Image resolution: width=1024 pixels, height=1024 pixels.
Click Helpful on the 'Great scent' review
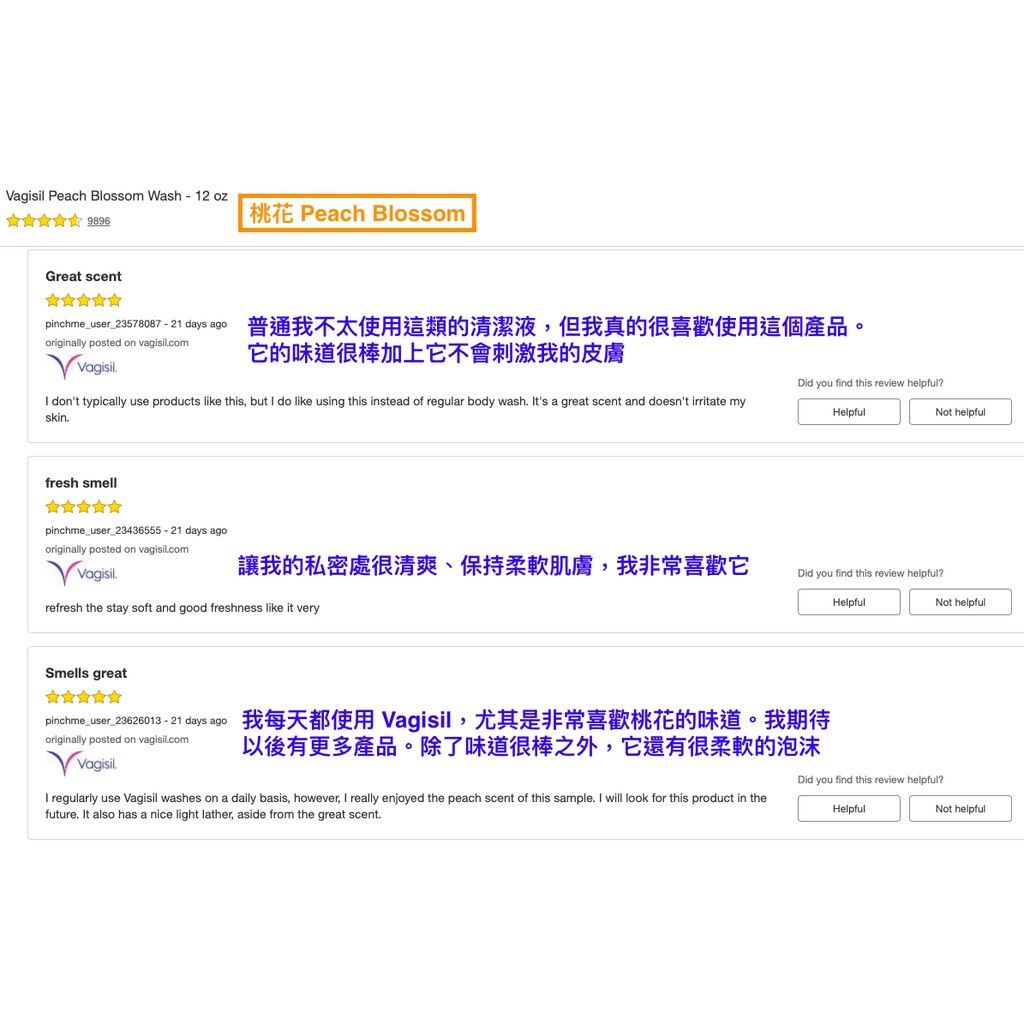pos(848,412)
